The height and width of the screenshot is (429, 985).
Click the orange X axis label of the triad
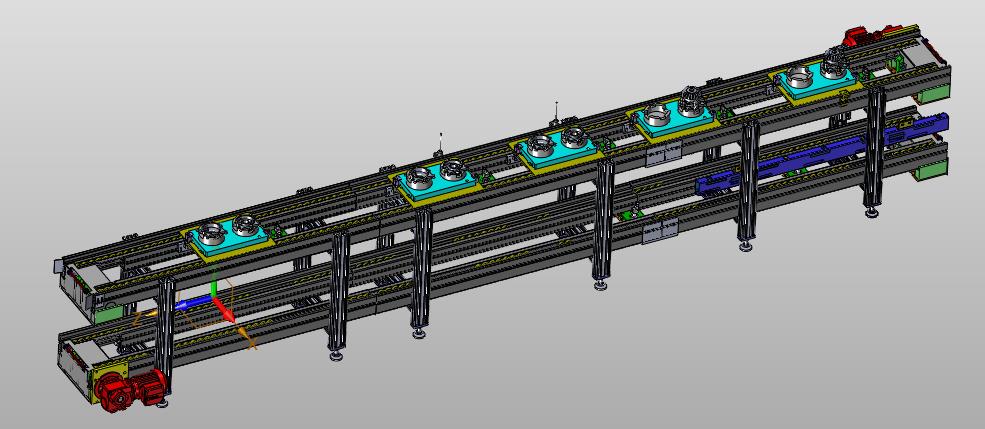(x=252, y=344)
